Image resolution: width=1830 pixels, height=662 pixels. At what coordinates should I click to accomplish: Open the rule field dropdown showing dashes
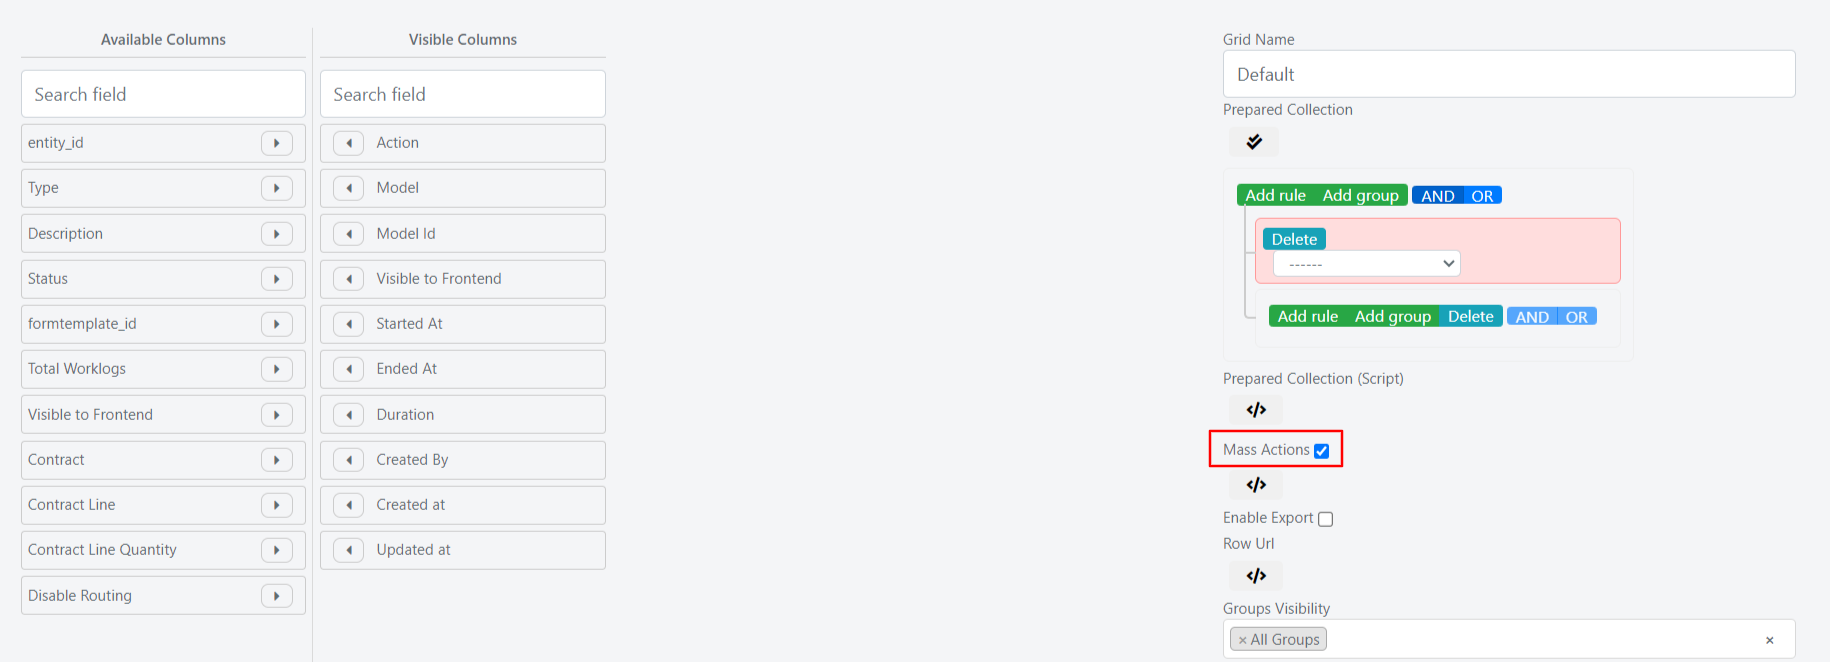[1366, 264]
